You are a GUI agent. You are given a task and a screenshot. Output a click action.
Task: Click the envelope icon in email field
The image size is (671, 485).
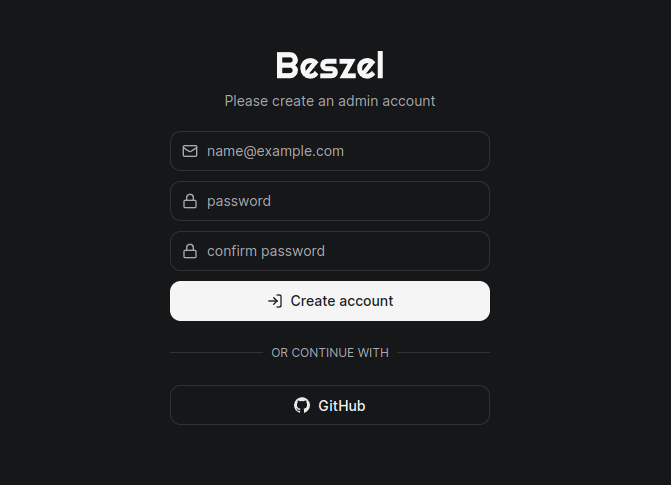click(190, 151)
